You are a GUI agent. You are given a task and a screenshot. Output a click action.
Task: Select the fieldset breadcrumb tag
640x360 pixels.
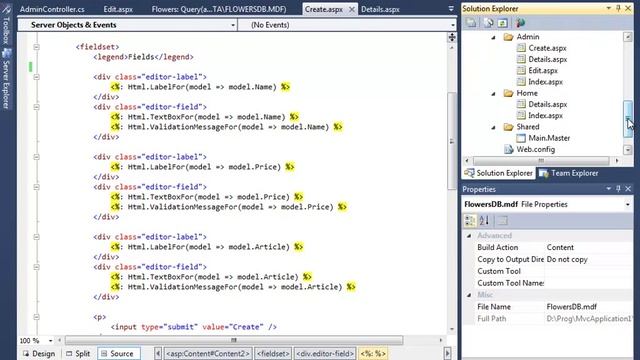pos(273,353)
